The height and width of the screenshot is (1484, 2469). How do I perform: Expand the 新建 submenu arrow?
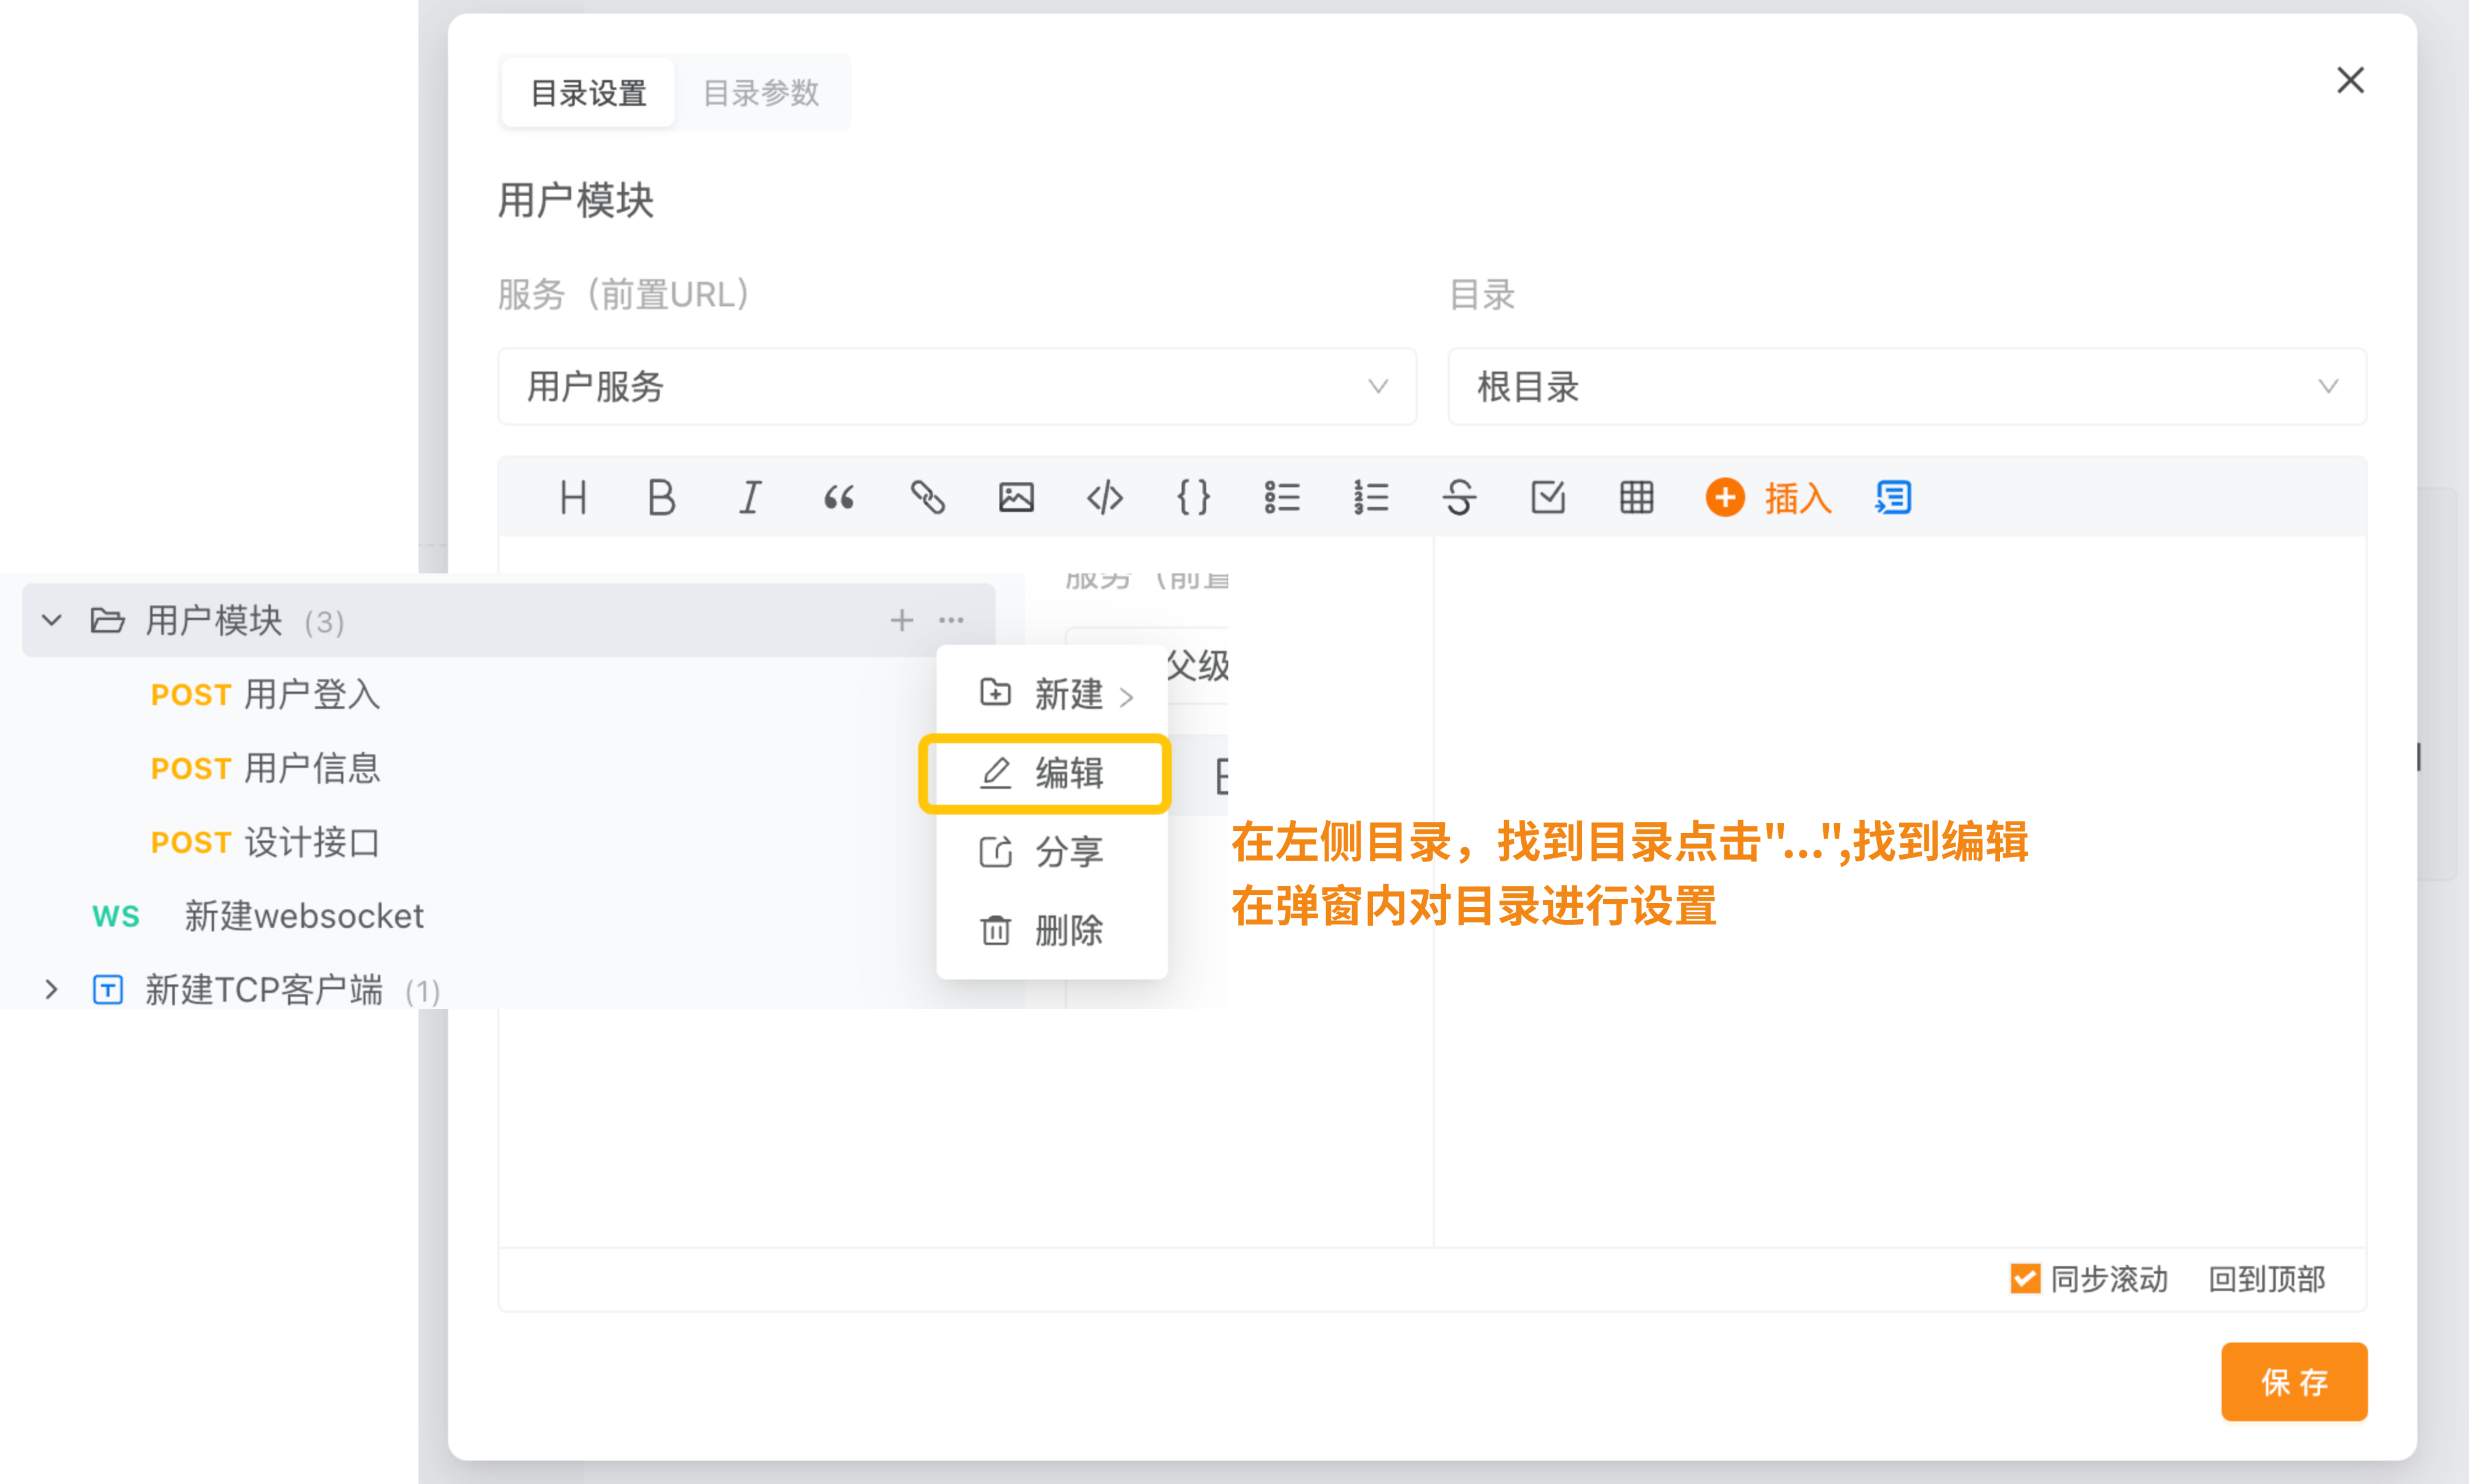coord(1126,697)
